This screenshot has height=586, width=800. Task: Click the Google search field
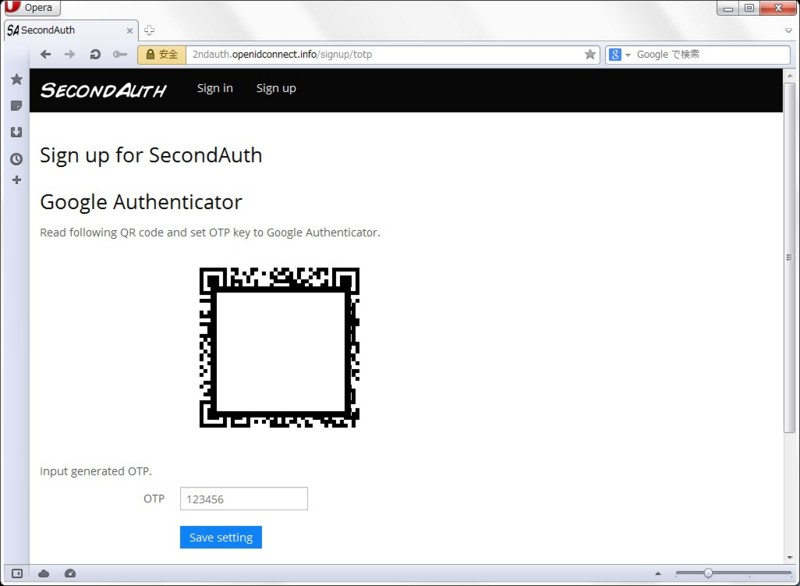coord(711,55)
